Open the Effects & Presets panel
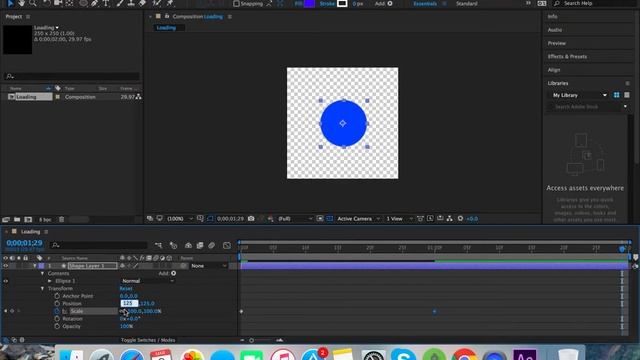 (x=567, y=56)
